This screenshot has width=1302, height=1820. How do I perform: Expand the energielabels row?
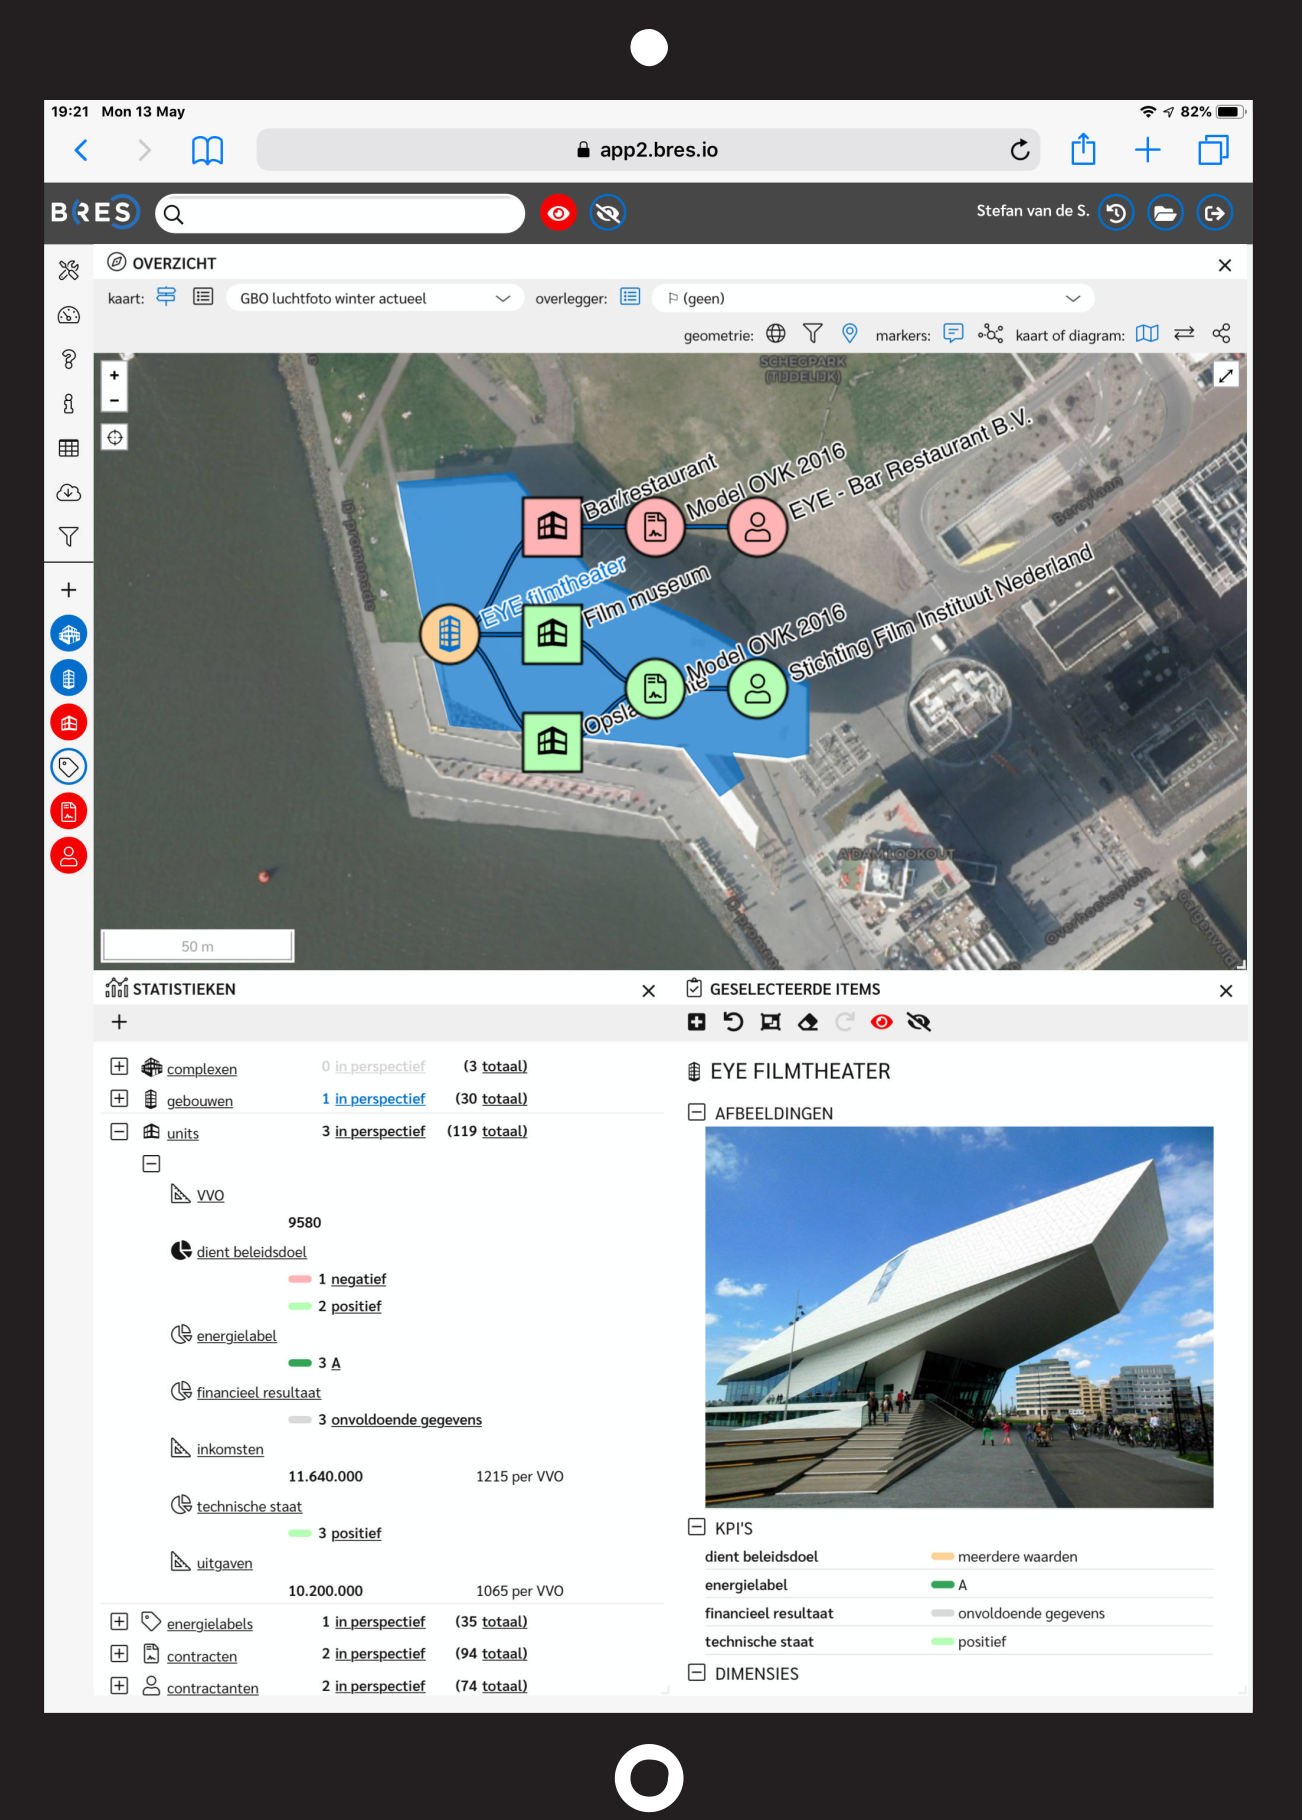click(119, 1622)
